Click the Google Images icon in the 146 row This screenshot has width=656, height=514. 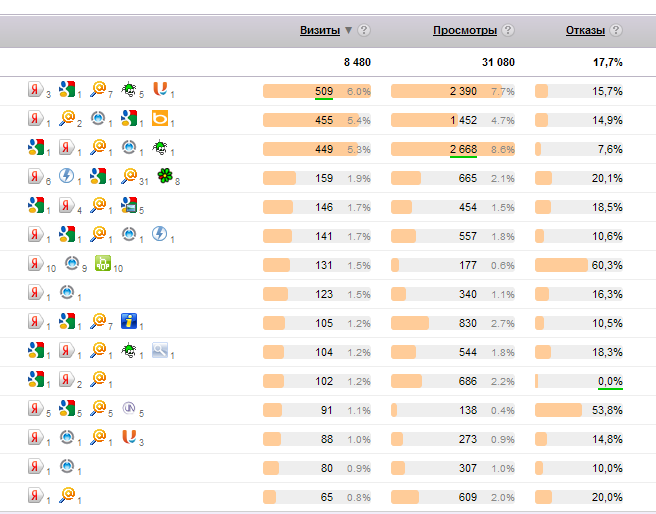coord(129,205)
